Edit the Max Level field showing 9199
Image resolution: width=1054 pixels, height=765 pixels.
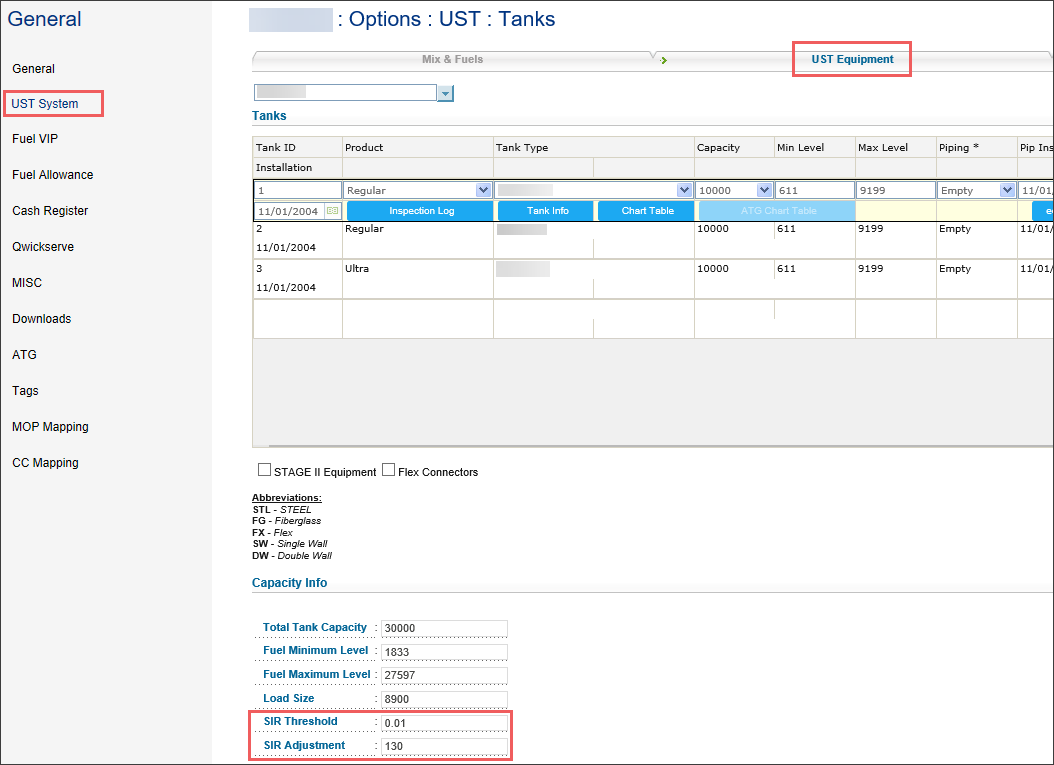point(896,190)
